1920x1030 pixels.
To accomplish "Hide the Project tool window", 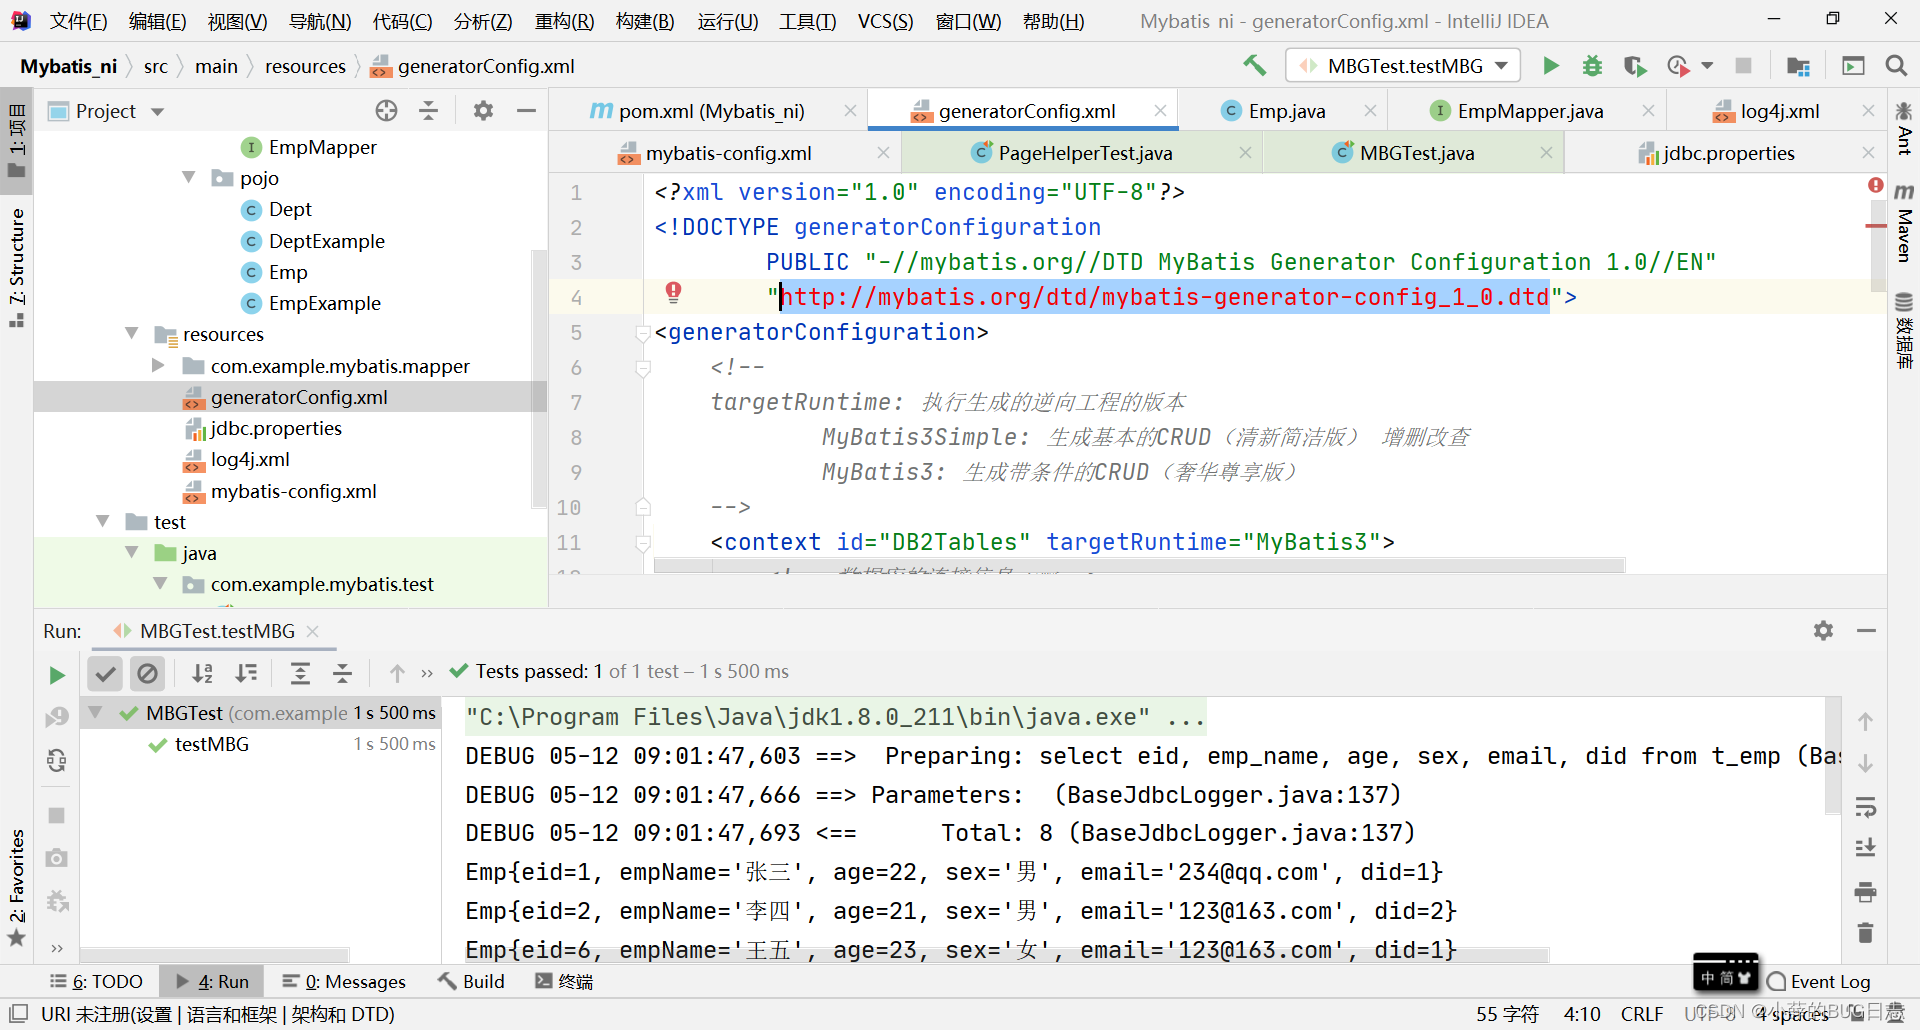I will (x=526, y=111).
